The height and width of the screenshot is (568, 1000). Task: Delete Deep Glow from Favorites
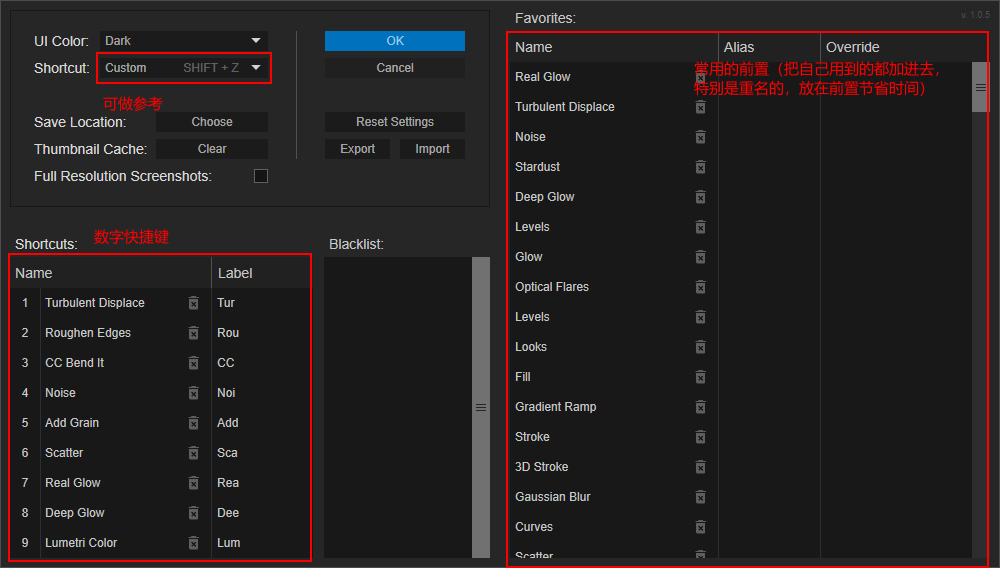click(x=700, y=197)
